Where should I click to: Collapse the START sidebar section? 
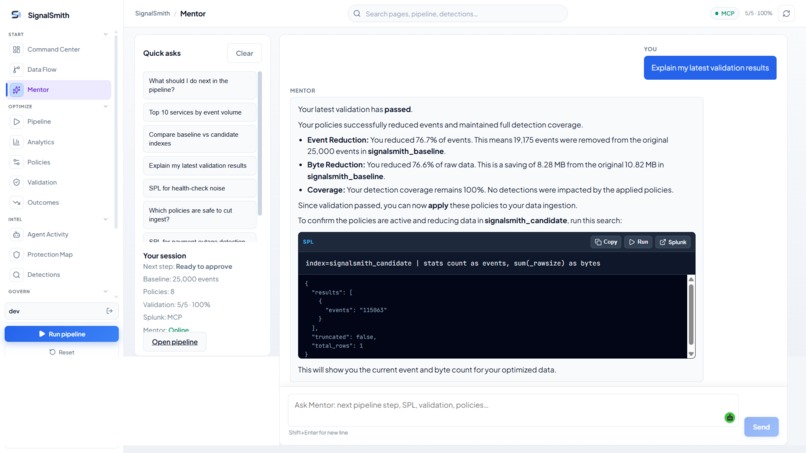click(x=105, y=34)
